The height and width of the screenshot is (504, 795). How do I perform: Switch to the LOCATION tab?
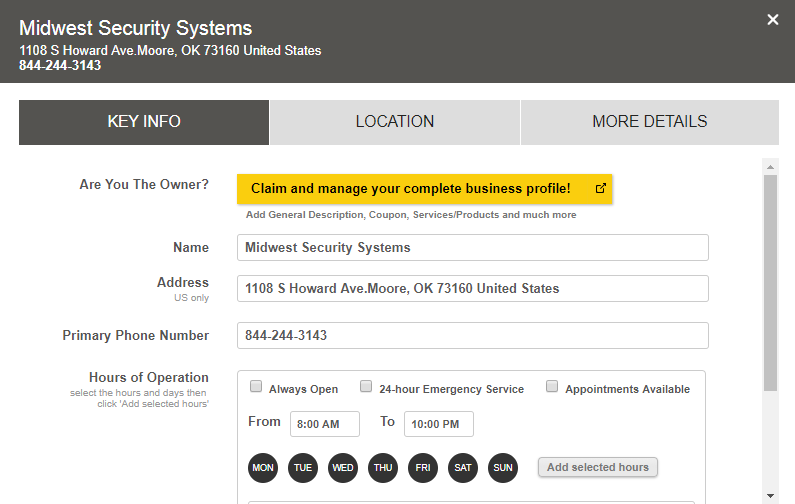click(x=394, y=122)
